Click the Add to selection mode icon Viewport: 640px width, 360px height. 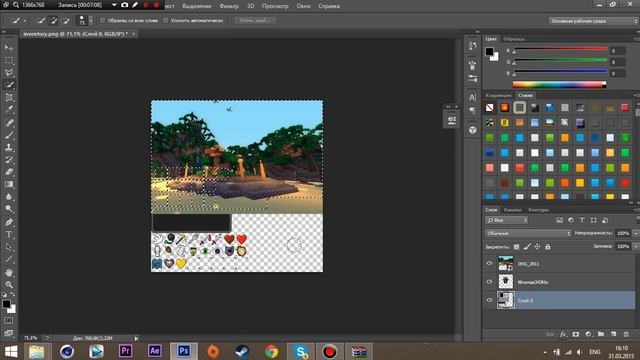click(53, 20)
